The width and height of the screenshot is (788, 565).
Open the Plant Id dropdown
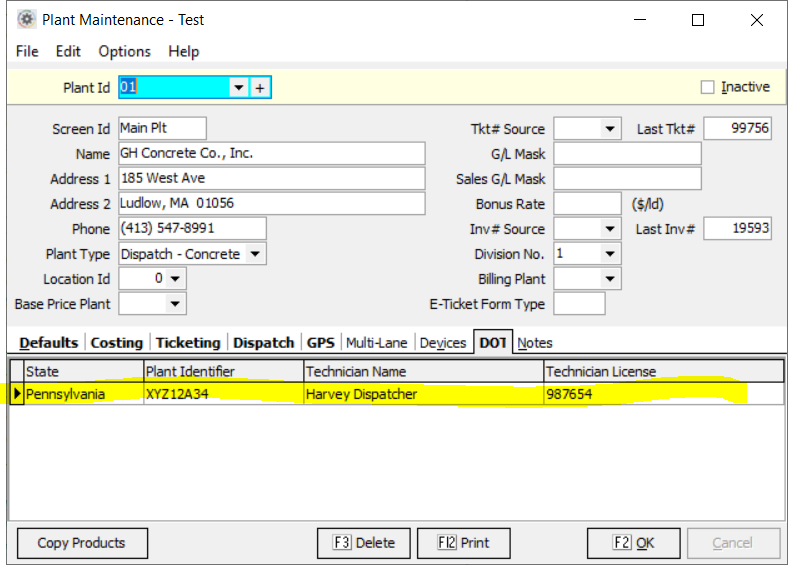click(x=238, y=88)
